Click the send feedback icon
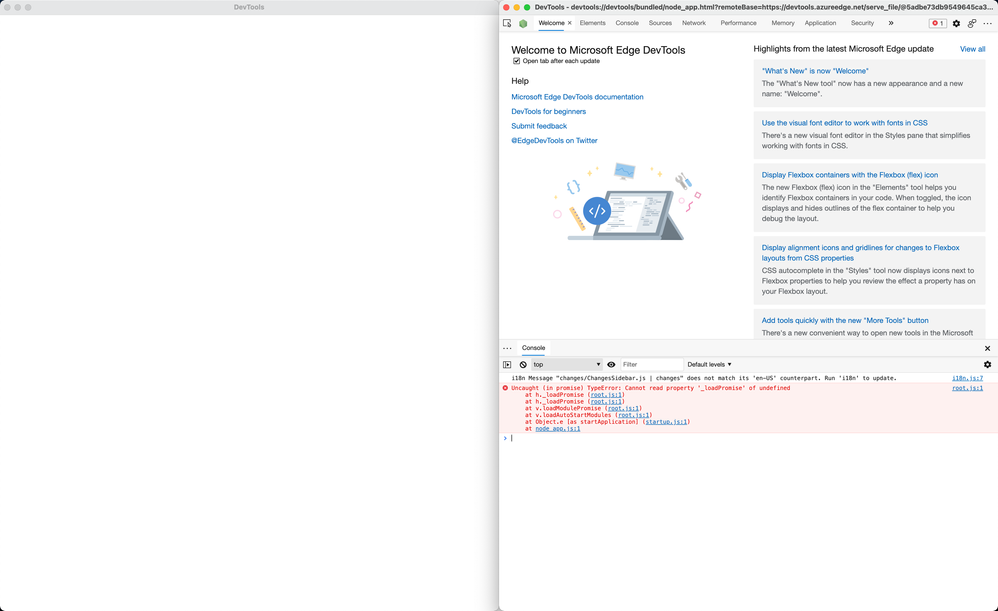 (972, 24)
